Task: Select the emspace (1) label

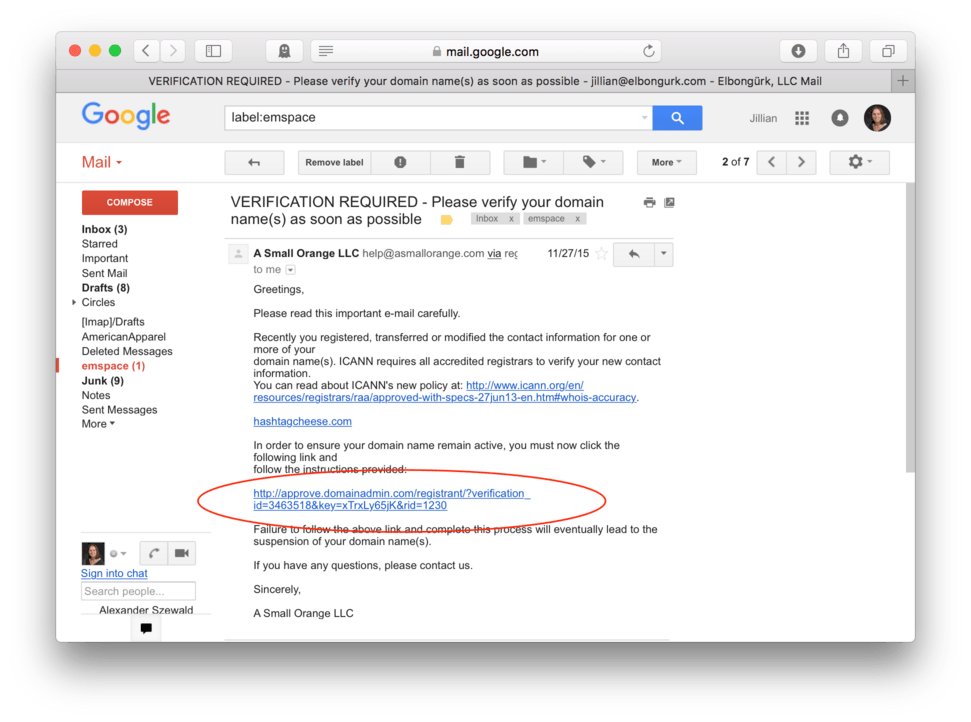Action: [113, 366]
